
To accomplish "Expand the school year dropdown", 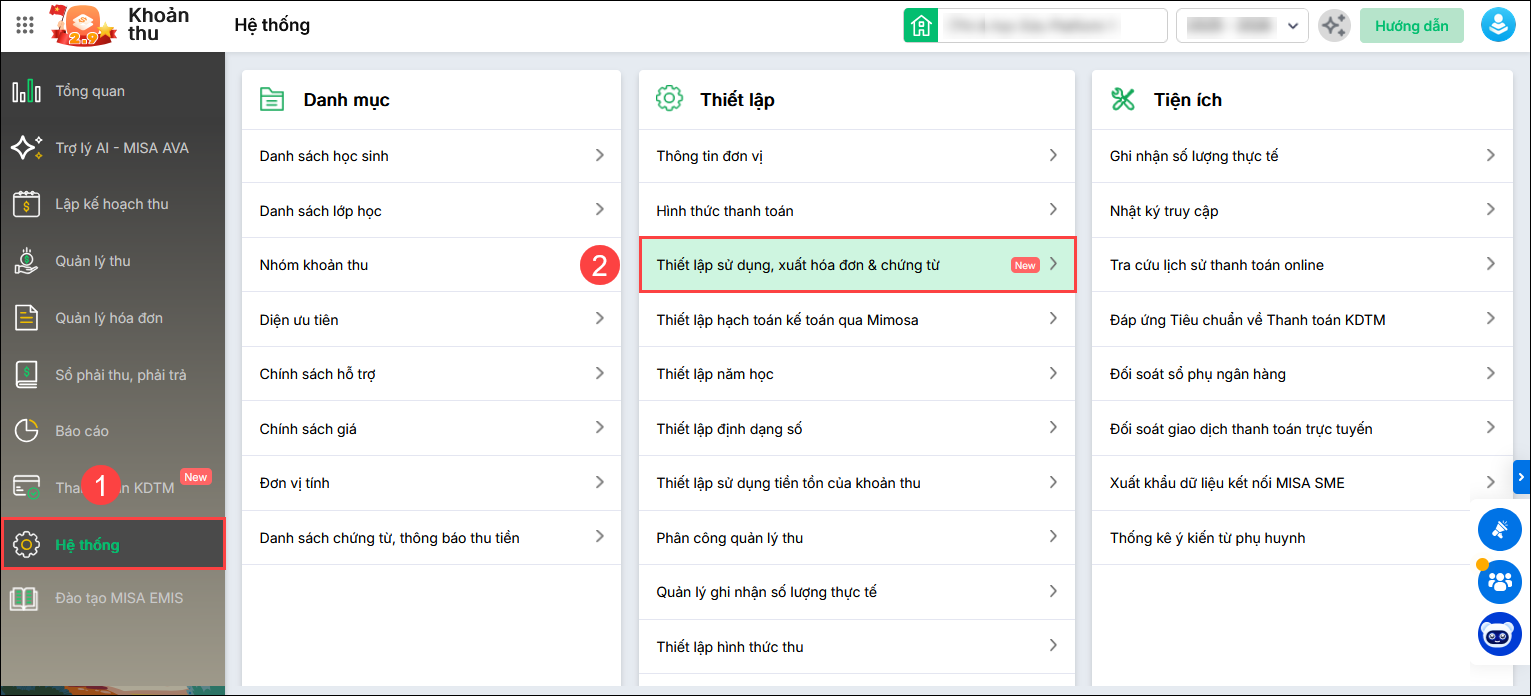I will pos(1242,26).
